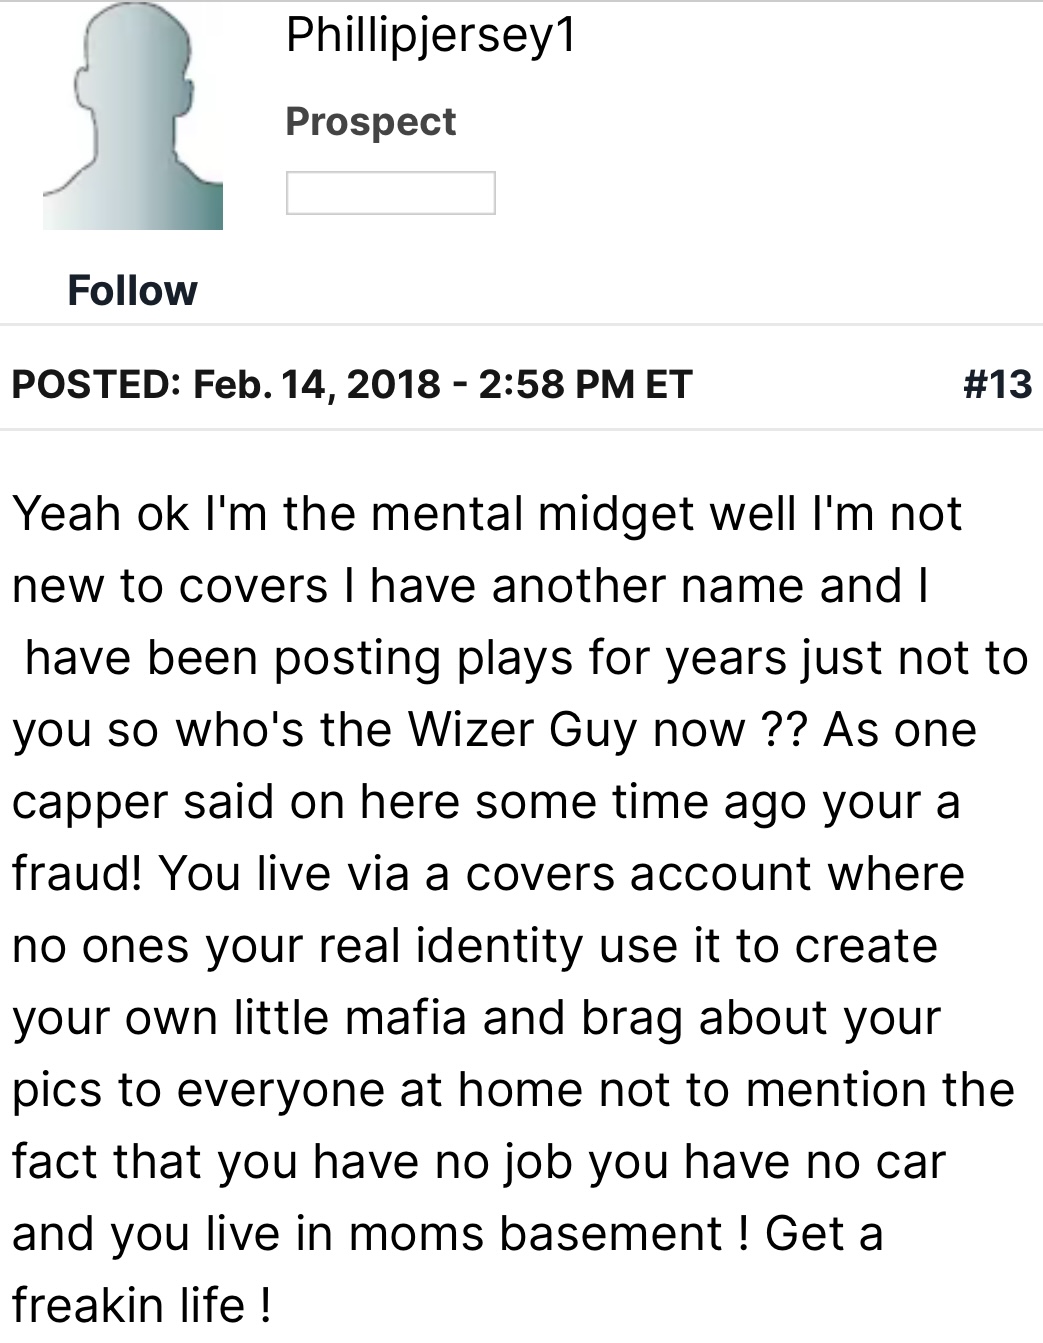Click the POSTED: label
This screenshot has width=1043, height=1343.
pyautogui.click(x=96, y=384)
